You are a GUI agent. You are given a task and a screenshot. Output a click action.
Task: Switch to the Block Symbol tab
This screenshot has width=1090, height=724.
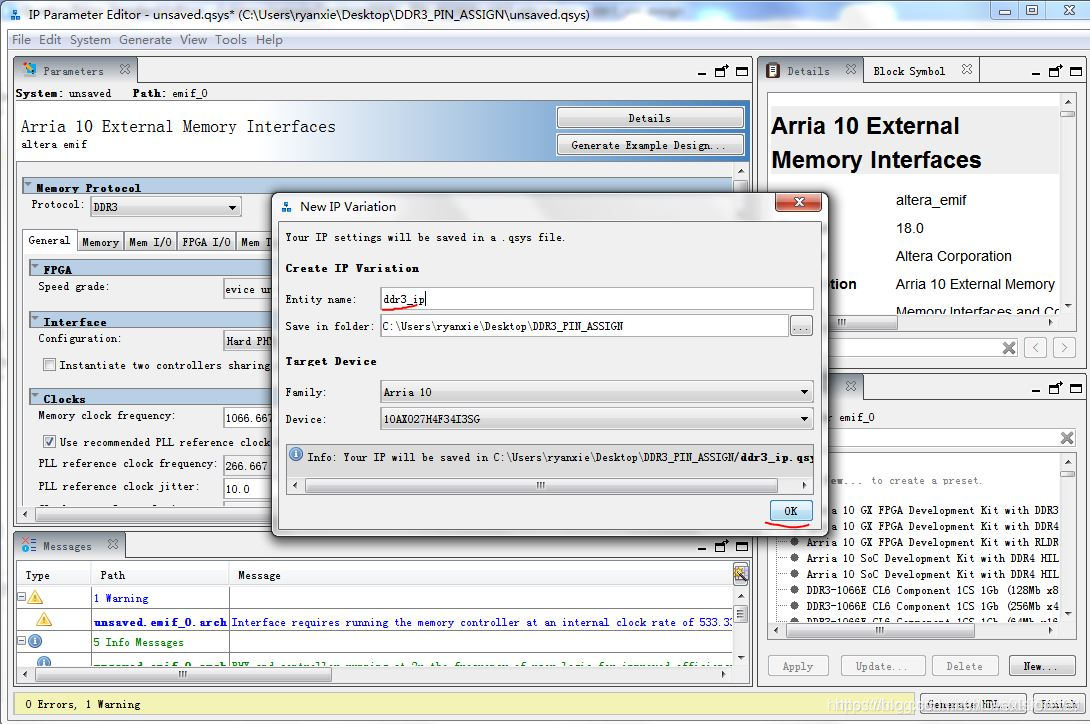tap(909, 71)
